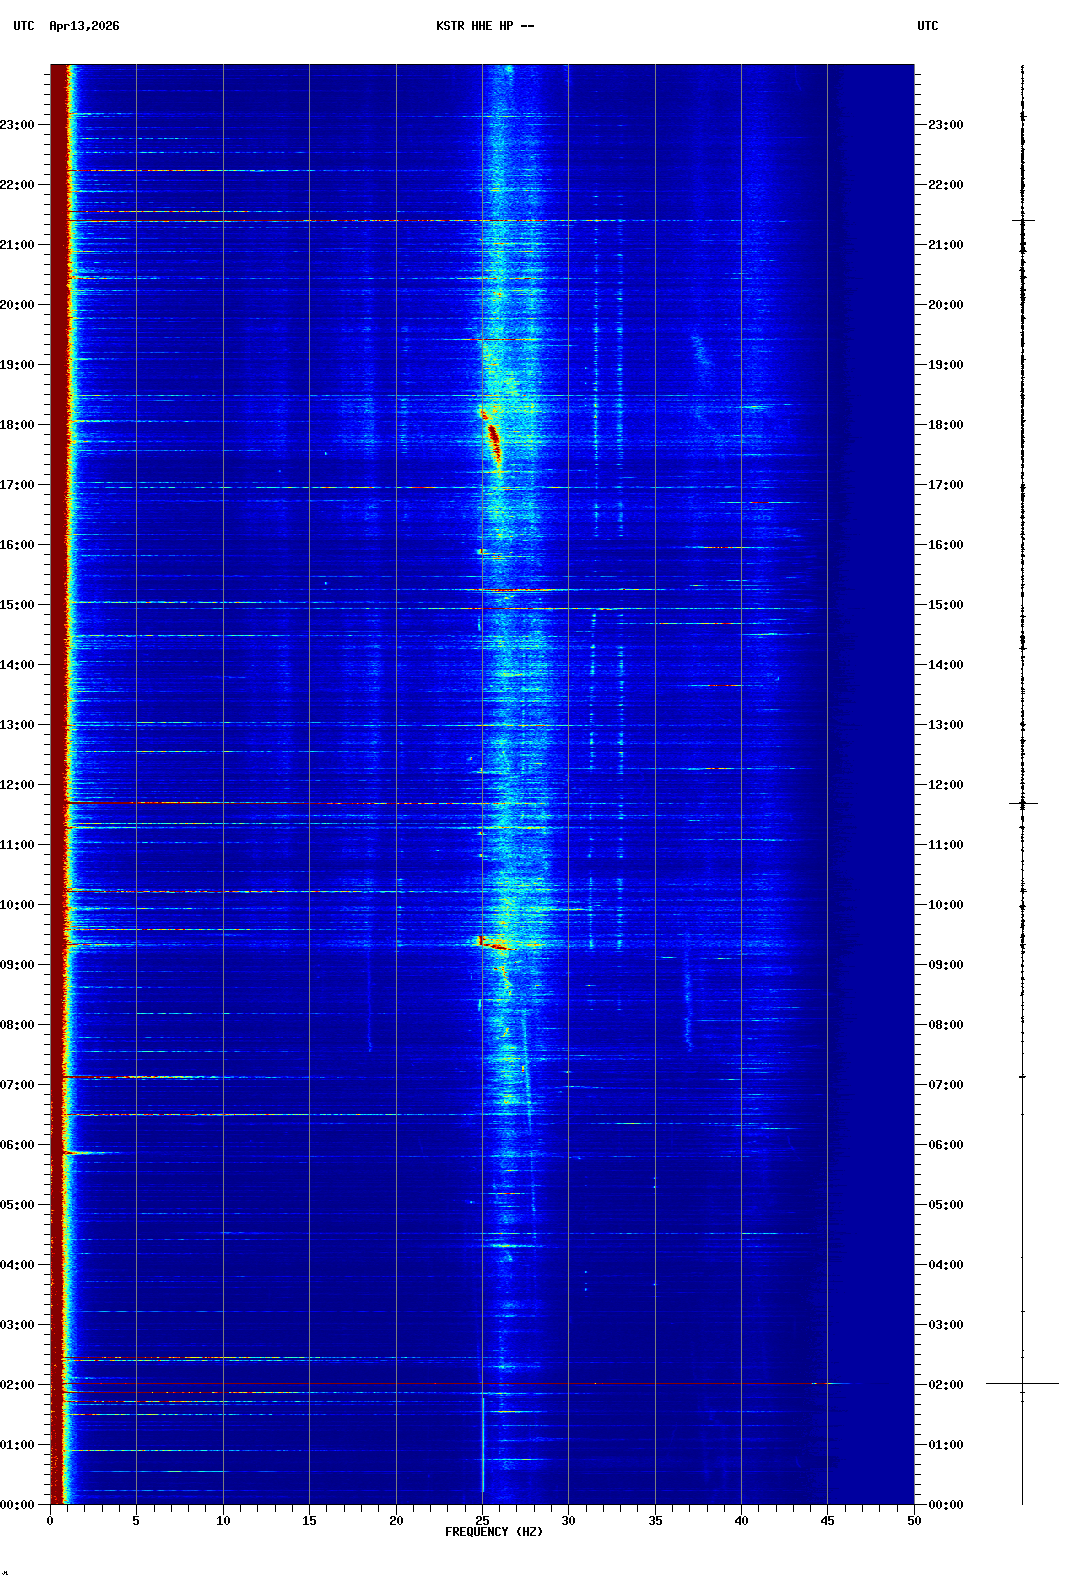Click the FREQUENCY (HZ) axis label
This screenshot has height=1584, width=1066.
click(494, 1532)
